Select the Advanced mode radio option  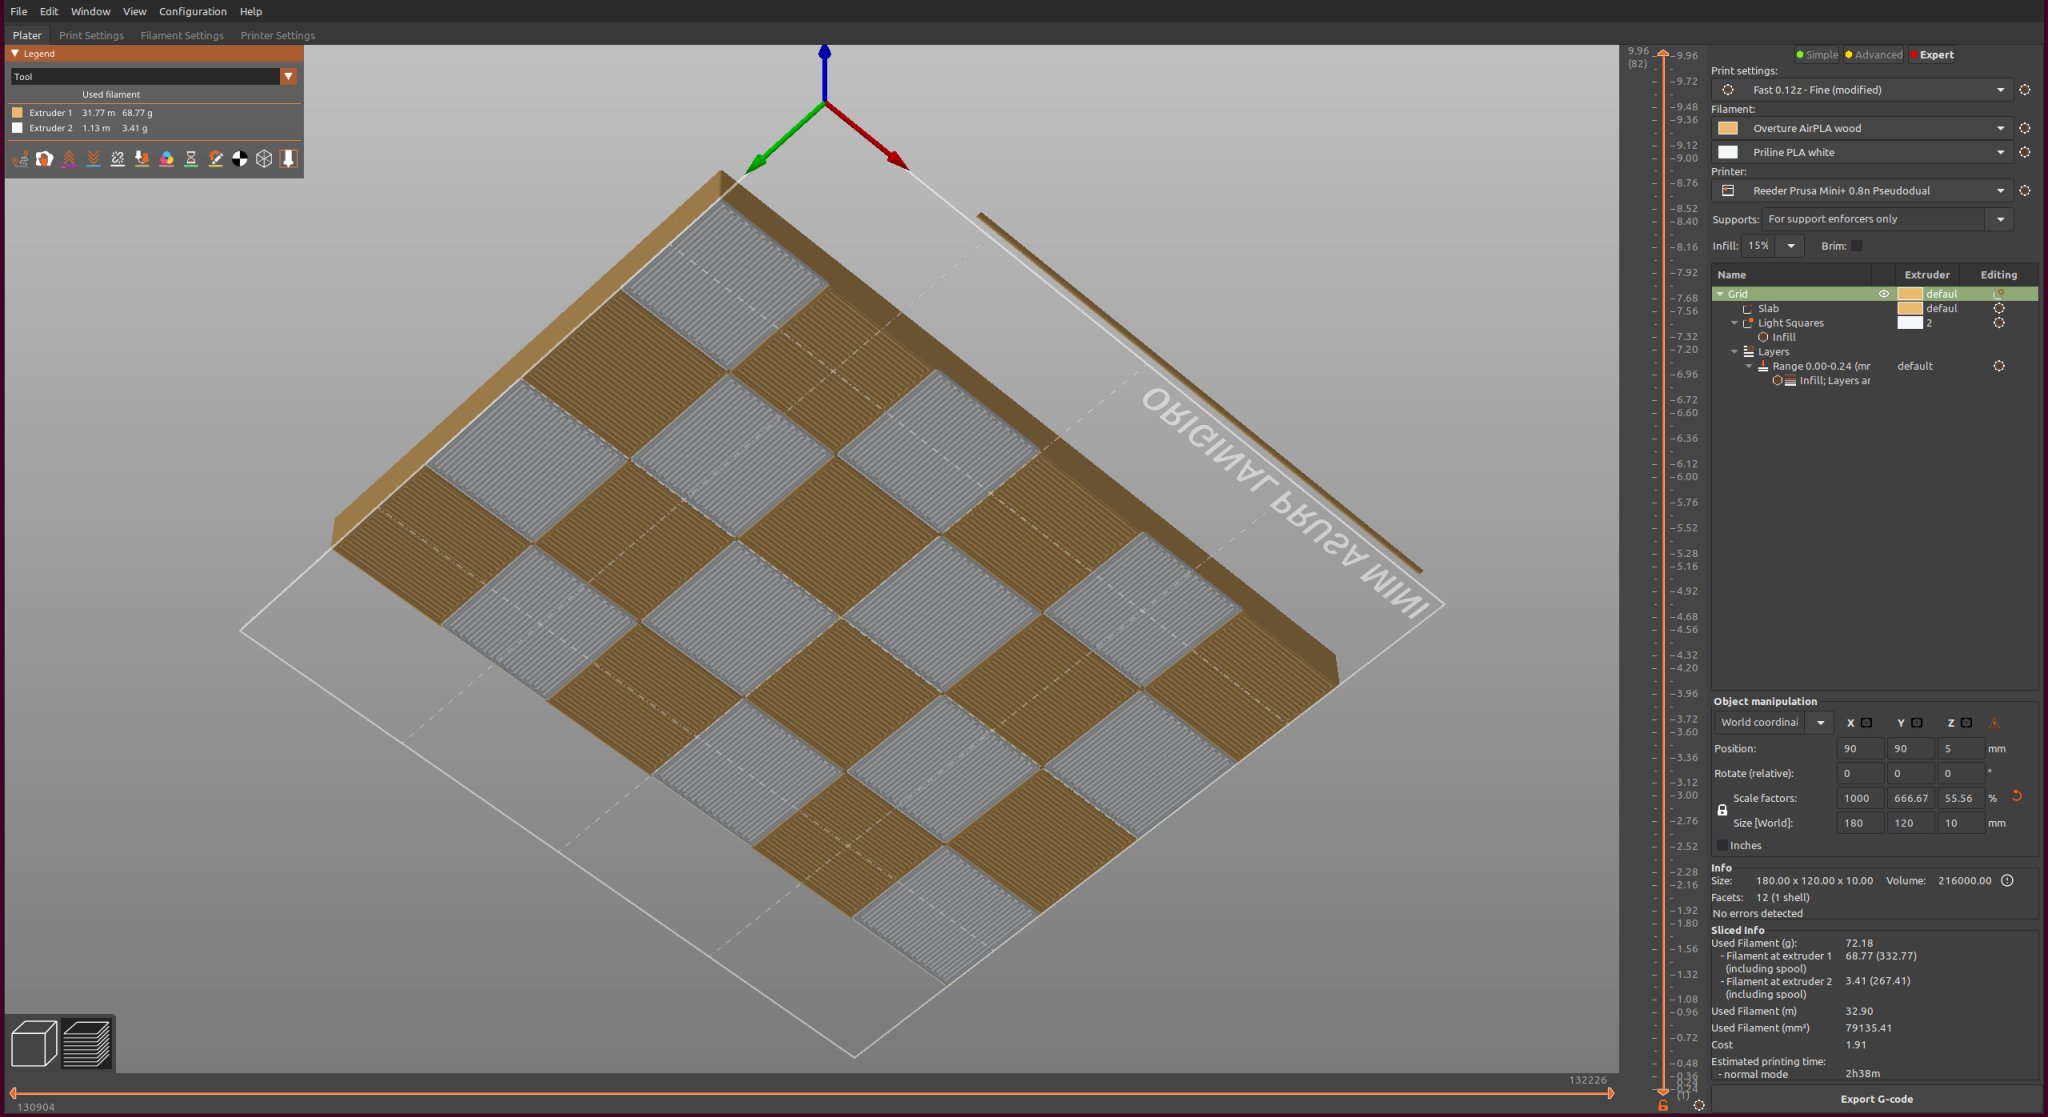point(1872,55)
